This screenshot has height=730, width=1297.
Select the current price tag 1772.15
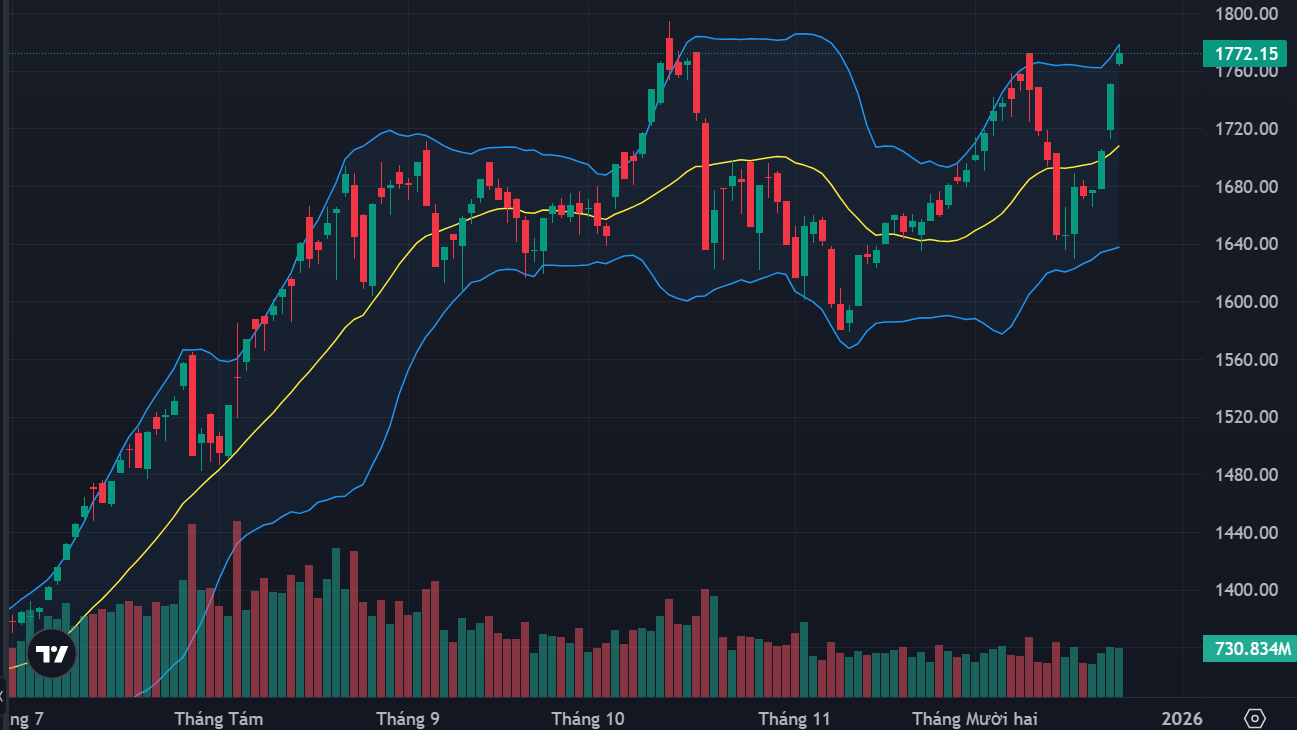click(x=1245, y=53)
